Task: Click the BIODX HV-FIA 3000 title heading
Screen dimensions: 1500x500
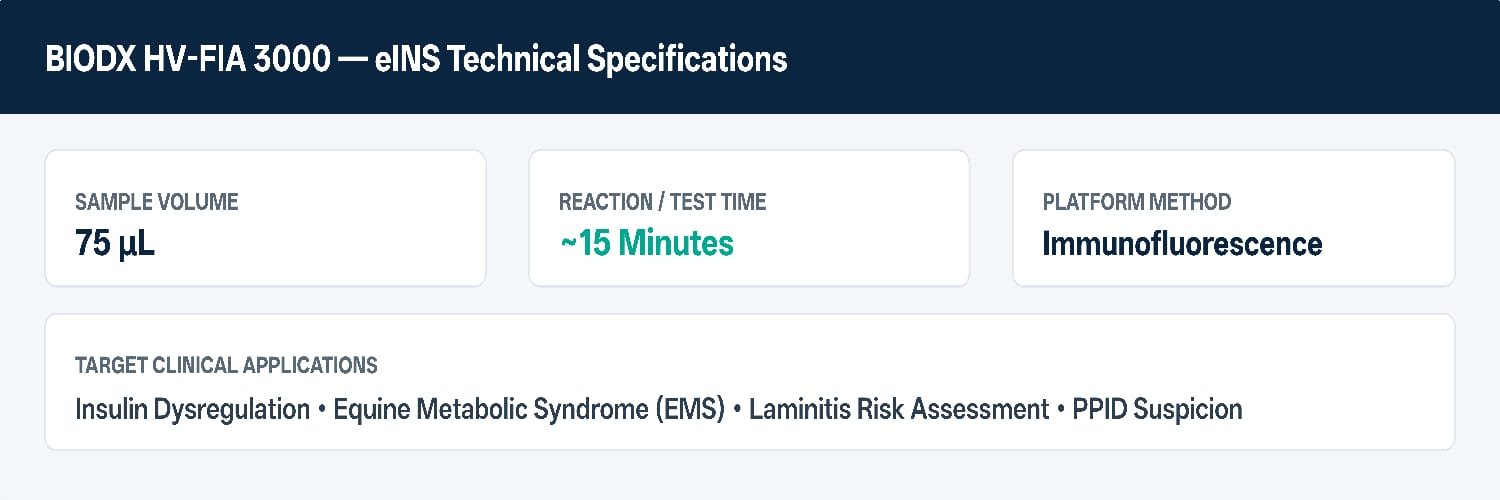Action: [416, 59]
